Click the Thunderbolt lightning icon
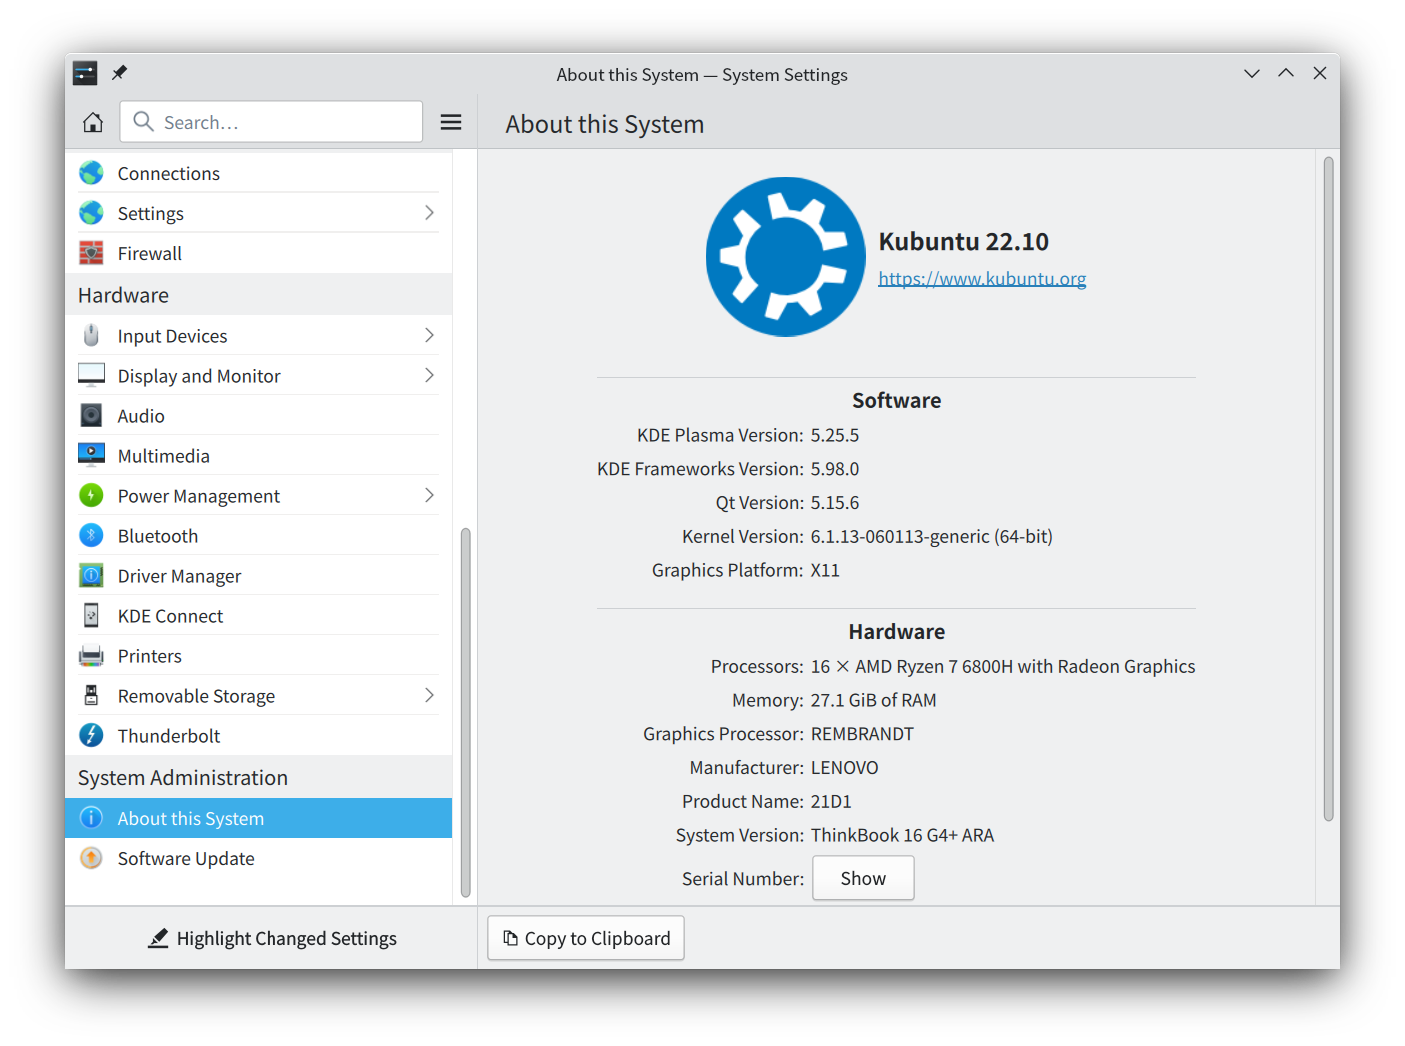The width and height of the screenshot is (1405, 1046). (91, 735)
